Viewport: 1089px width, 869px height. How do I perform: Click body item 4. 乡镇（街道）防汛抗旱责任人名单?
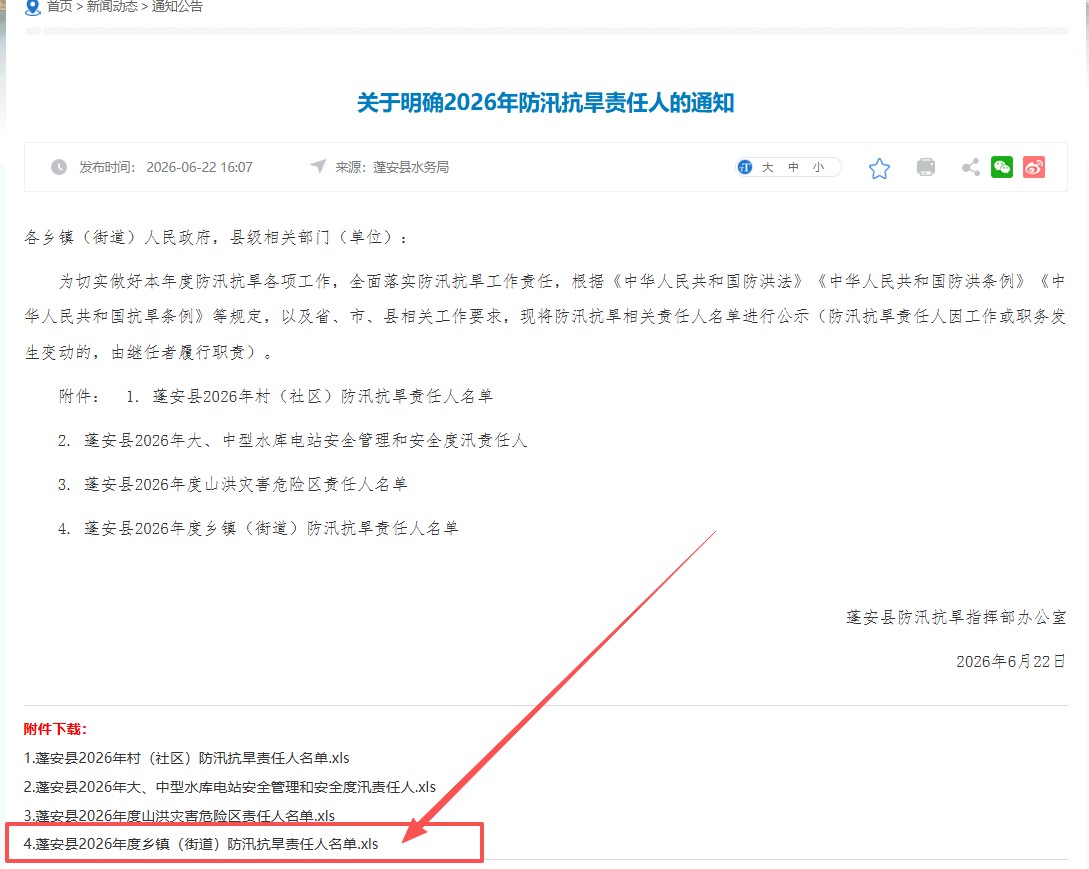(258, 529)
